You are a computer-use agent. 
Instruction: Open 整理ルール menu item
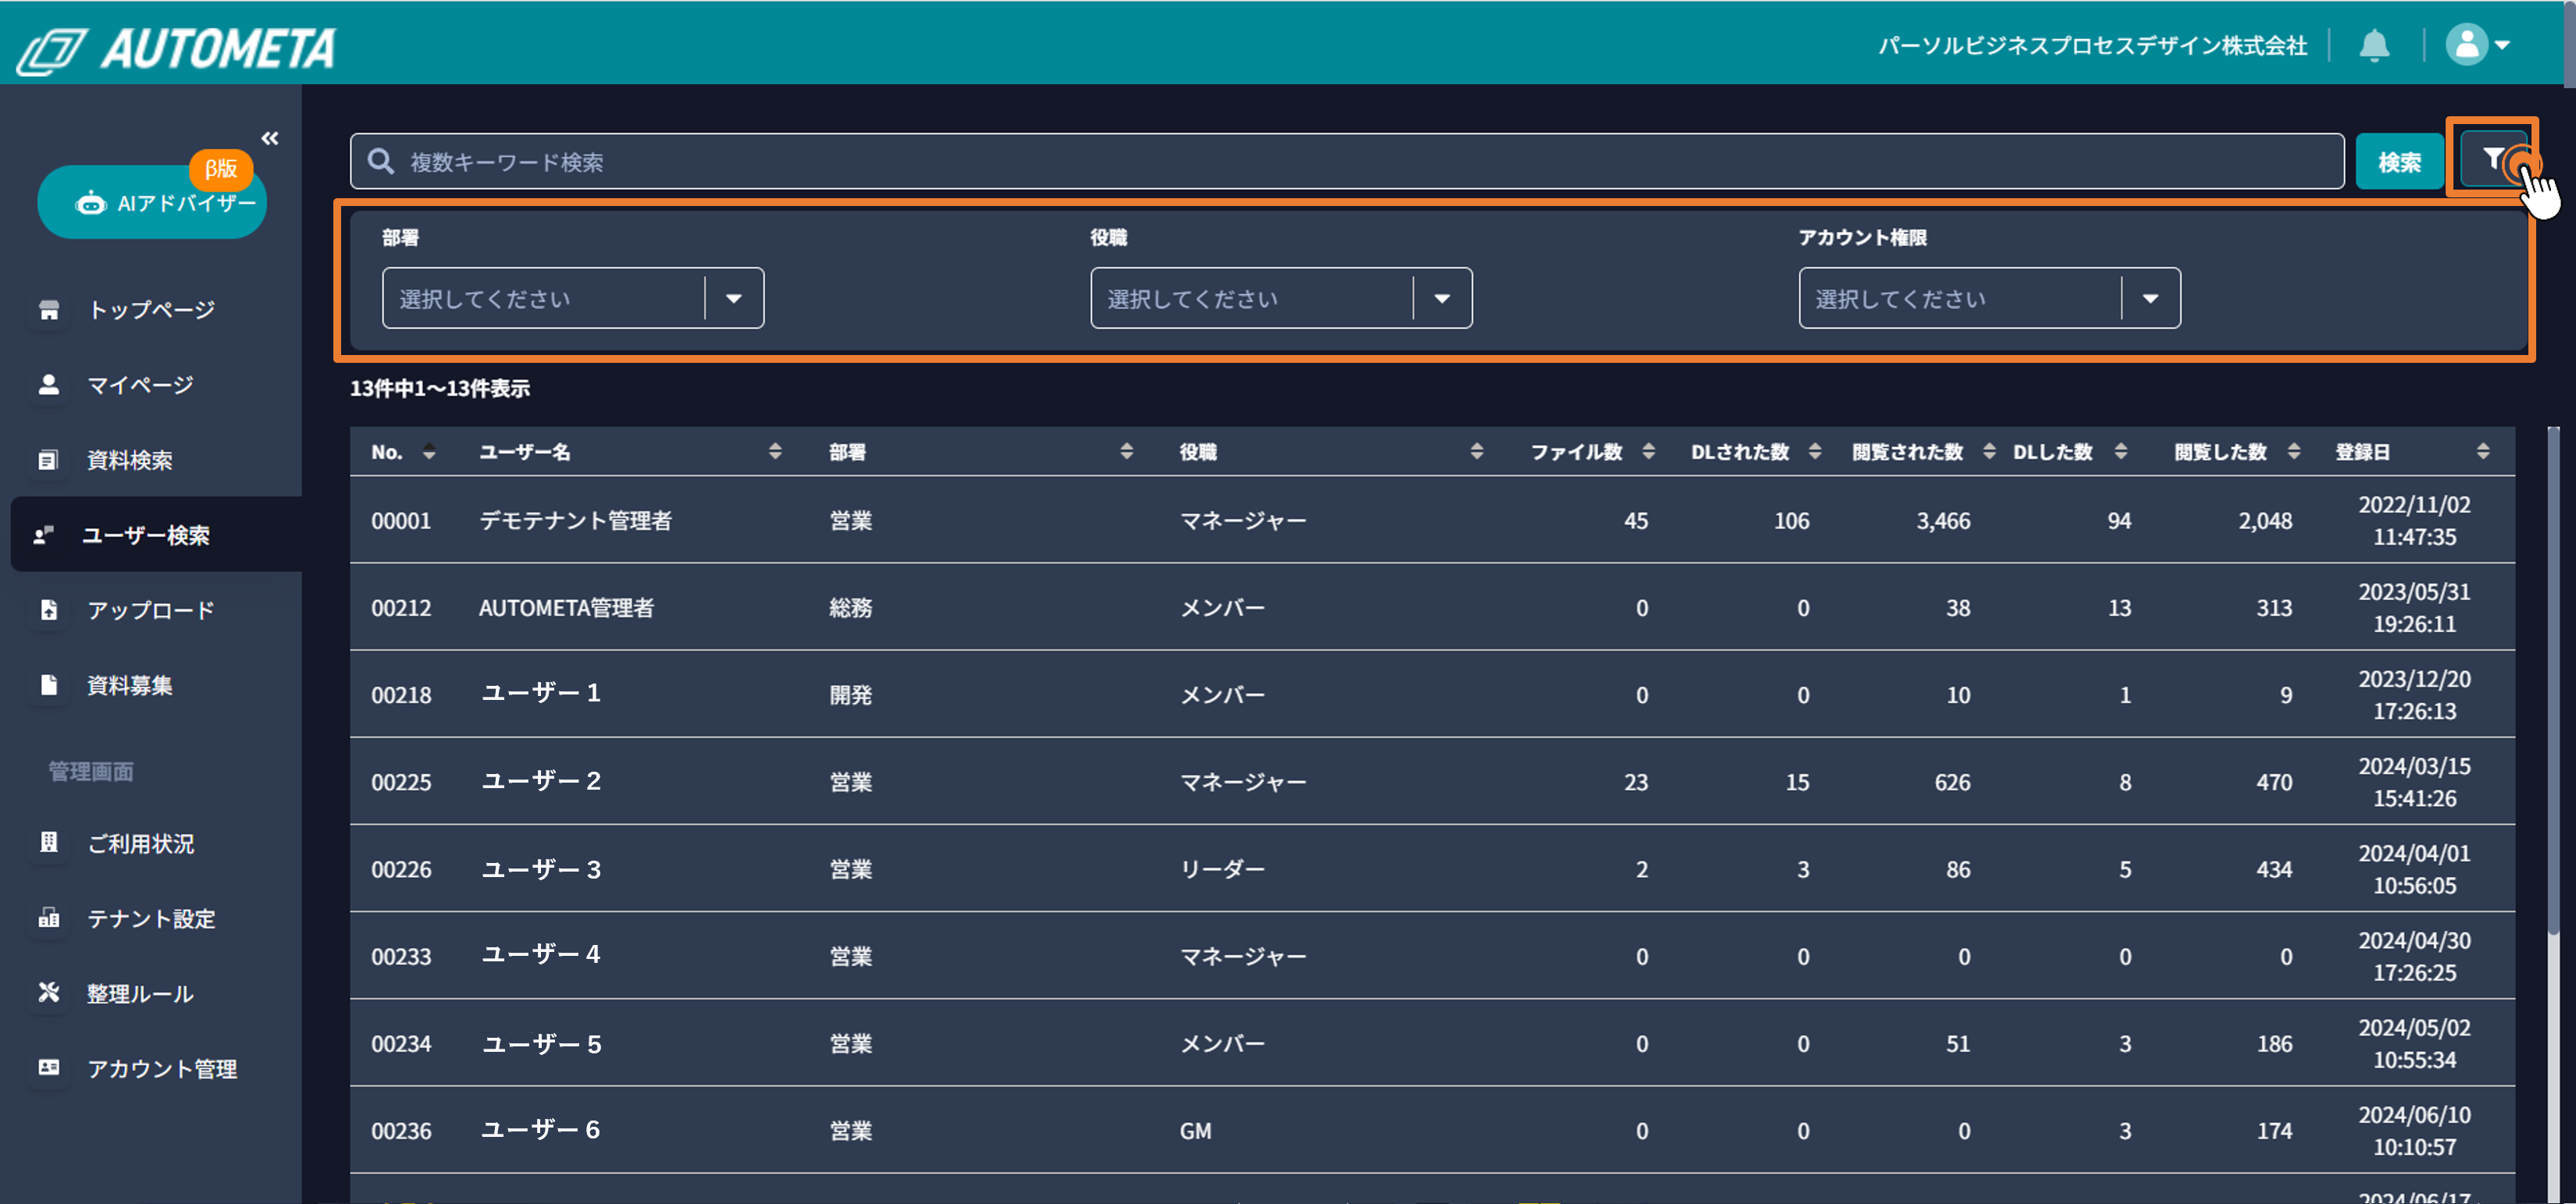coord(141,993)
